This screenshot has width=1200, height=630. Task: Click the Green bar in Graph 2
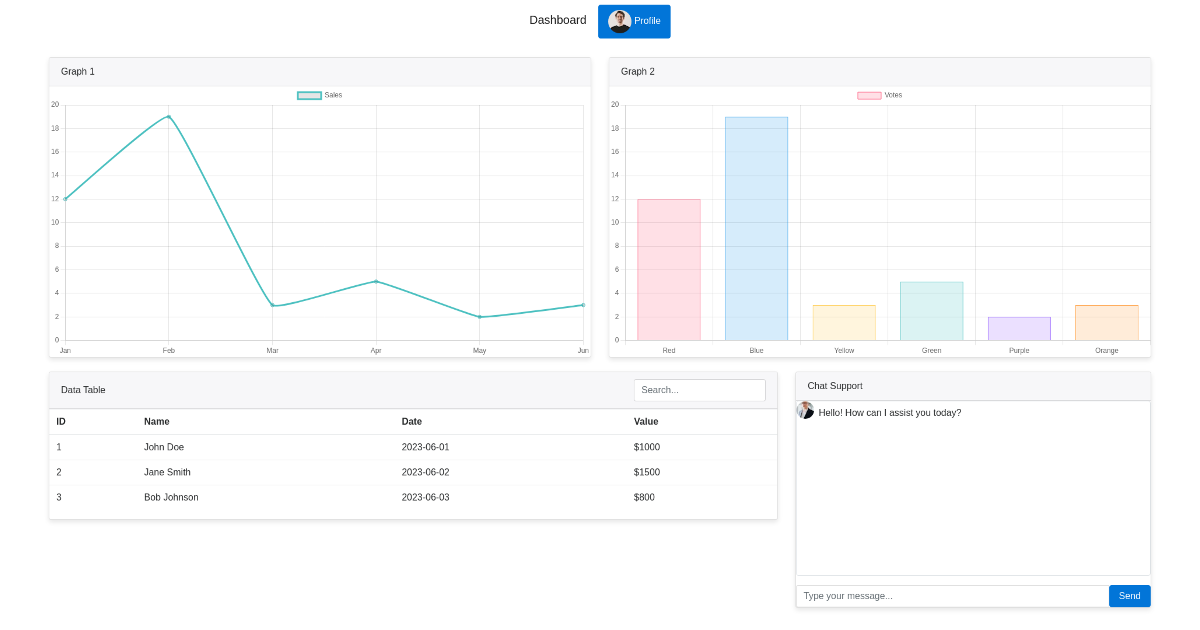931,310
